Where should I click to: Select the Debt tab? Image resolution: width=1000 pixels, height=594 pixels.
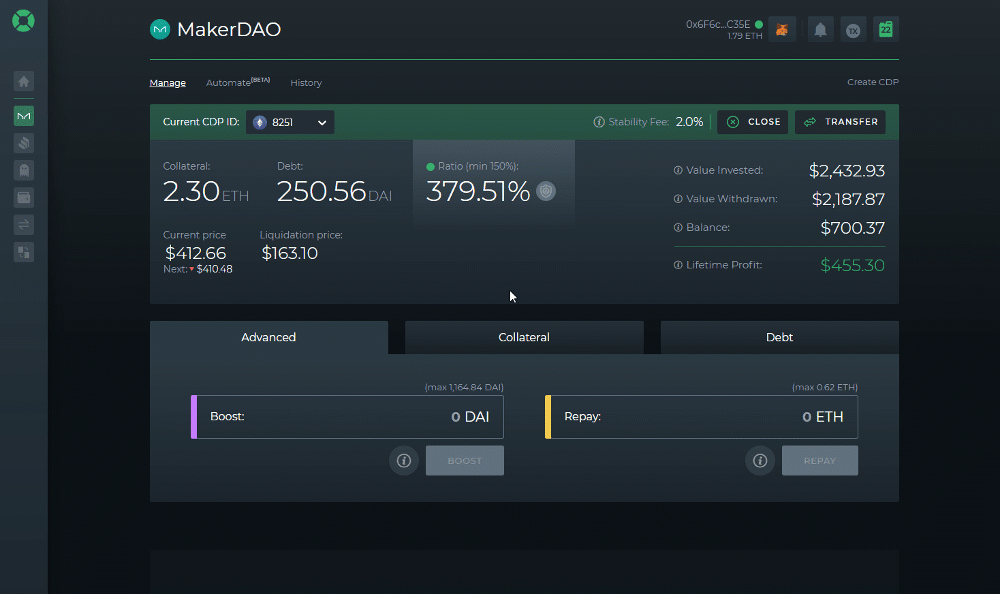tap(779, 338)
